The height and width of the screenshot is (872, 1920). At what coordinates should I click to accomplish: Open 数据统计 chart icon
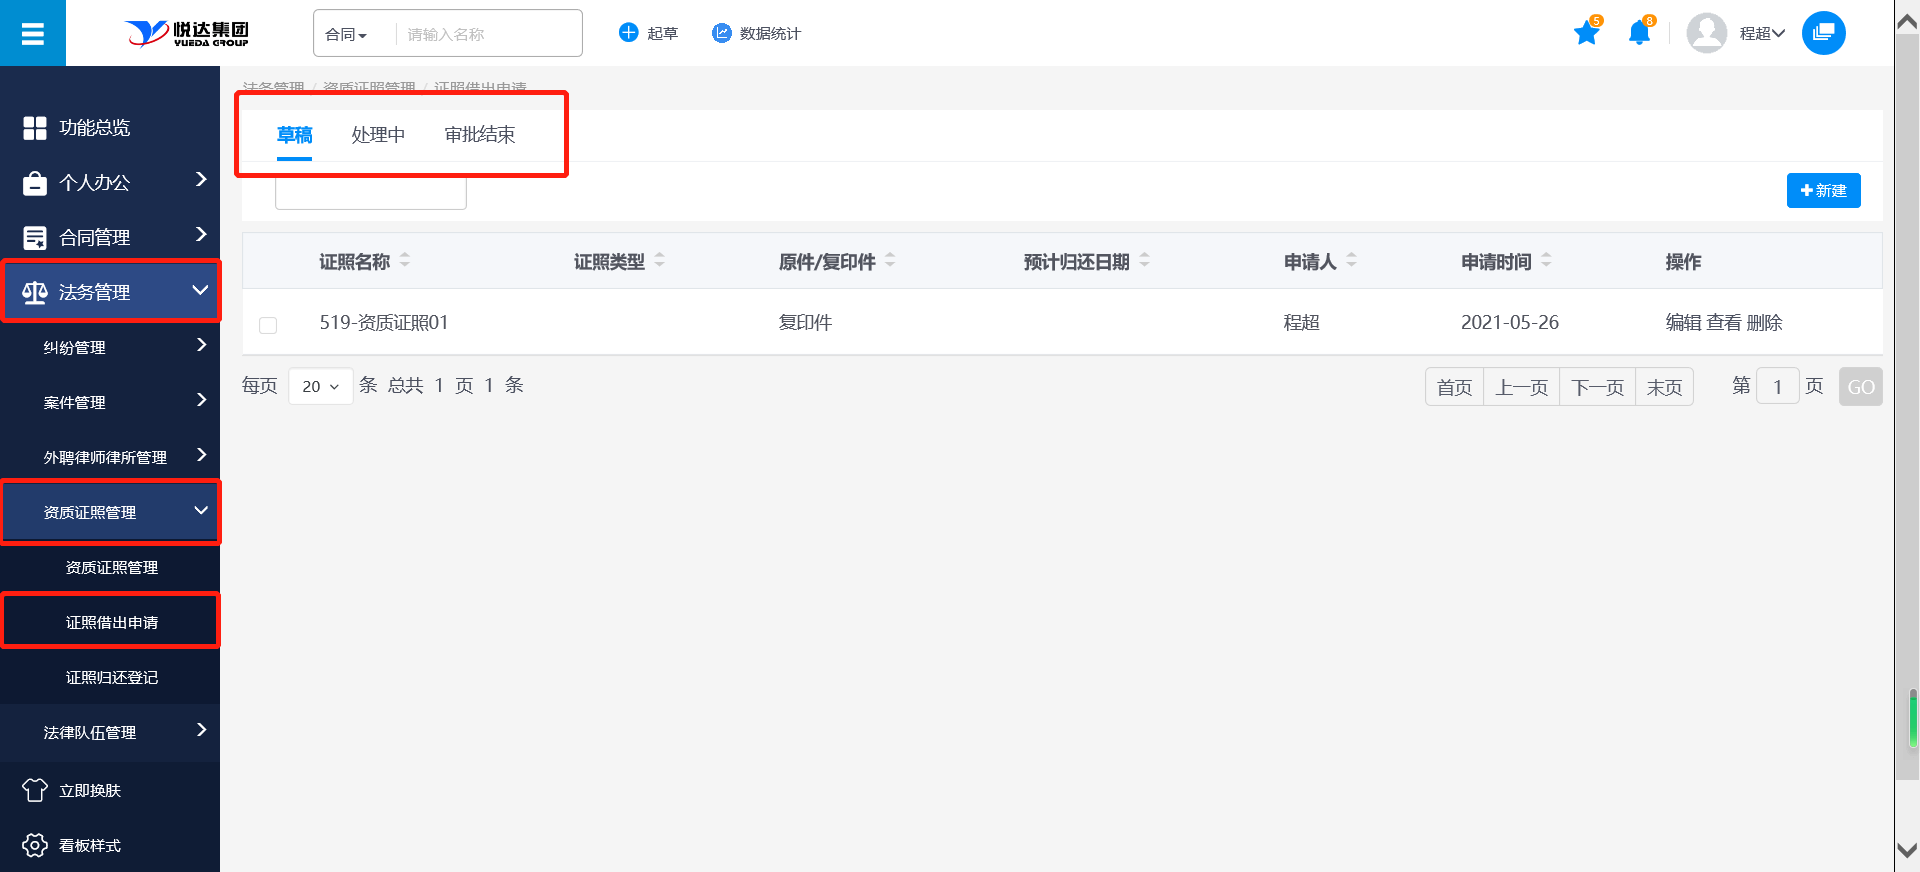[721, 33]
